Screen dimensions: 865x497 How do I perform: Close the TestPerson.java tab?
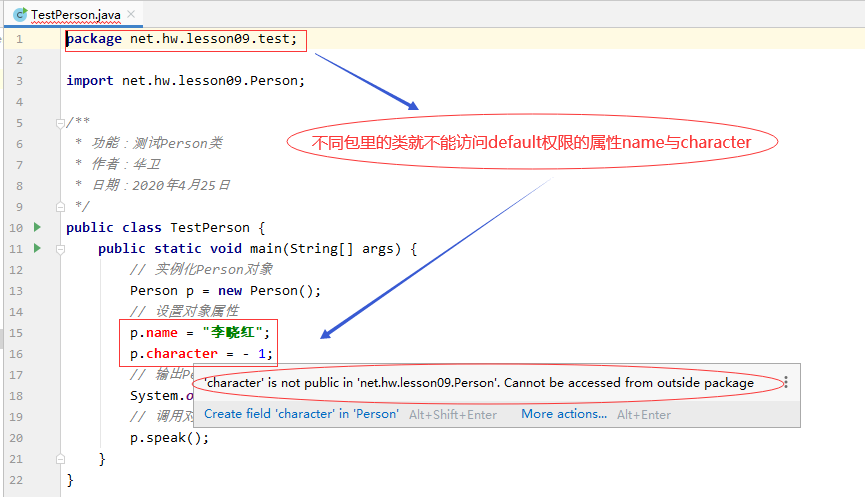pyautogui.click(x=131, y=14)
